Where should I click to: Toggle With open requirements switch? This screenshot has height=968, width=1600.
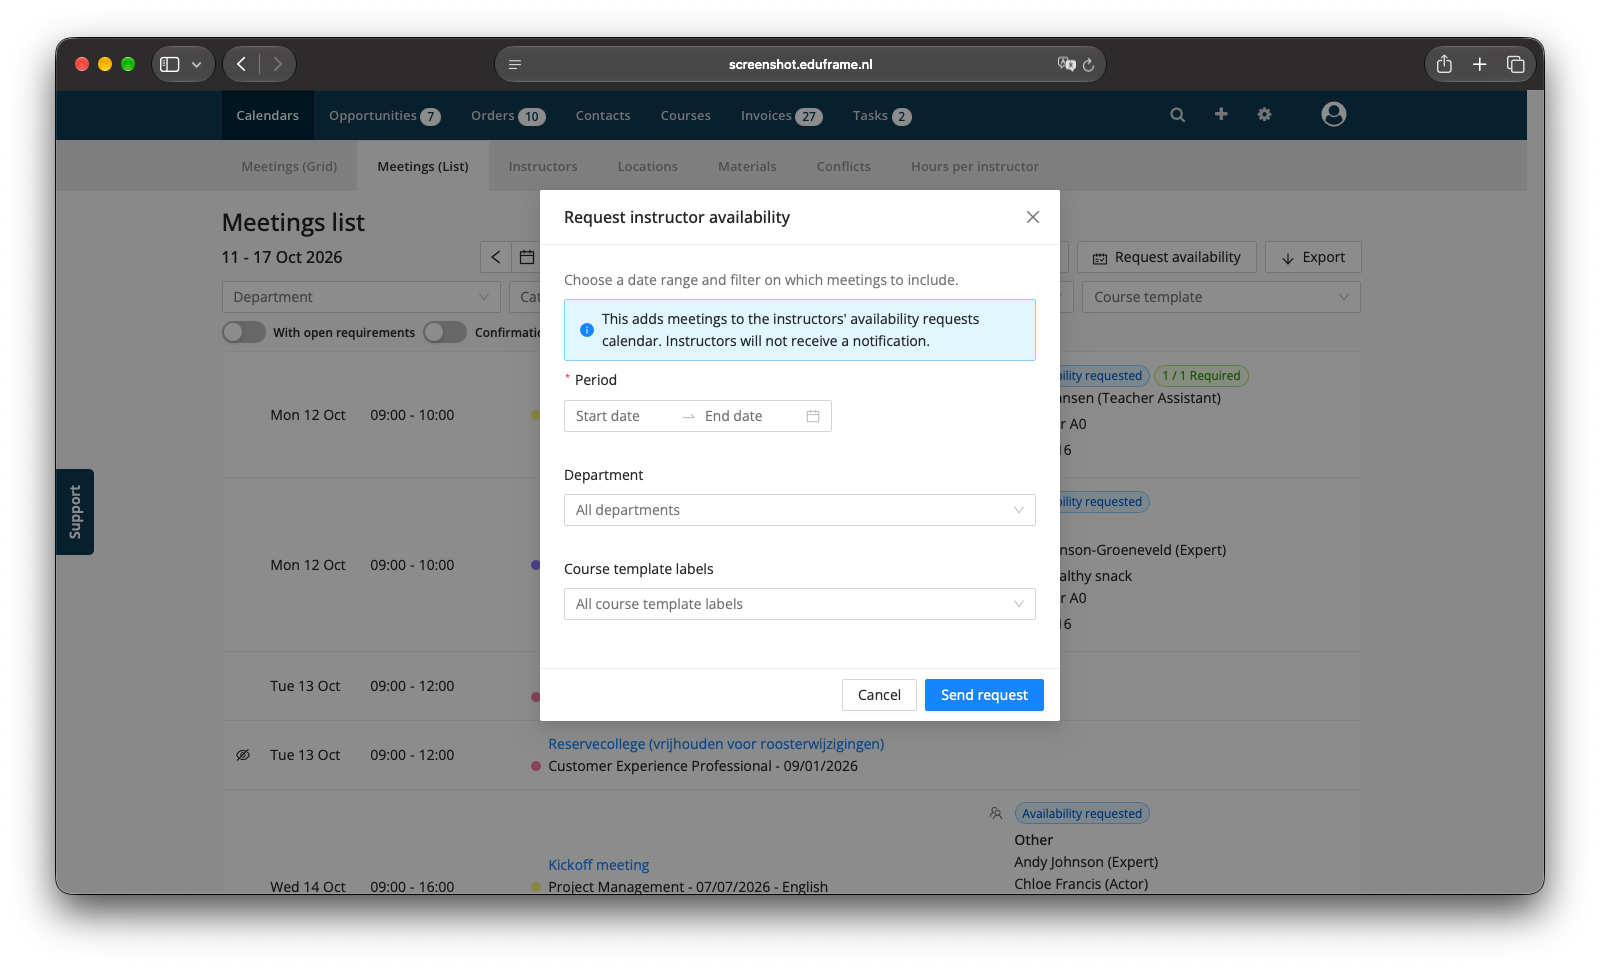[244, 332]
